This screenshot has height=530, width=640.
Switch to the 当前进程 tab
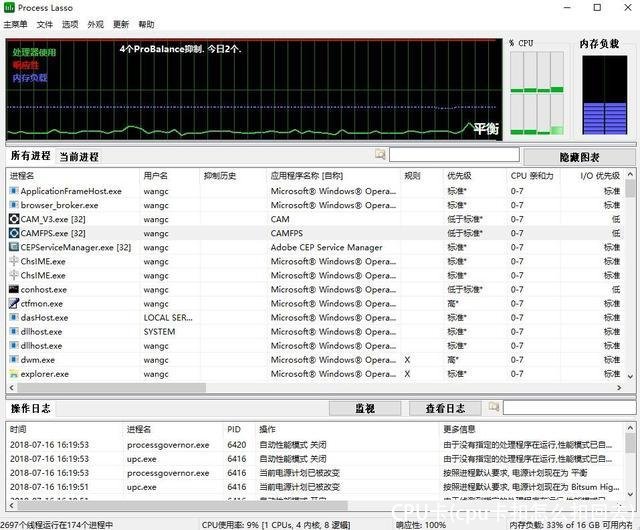coord(79,157)
